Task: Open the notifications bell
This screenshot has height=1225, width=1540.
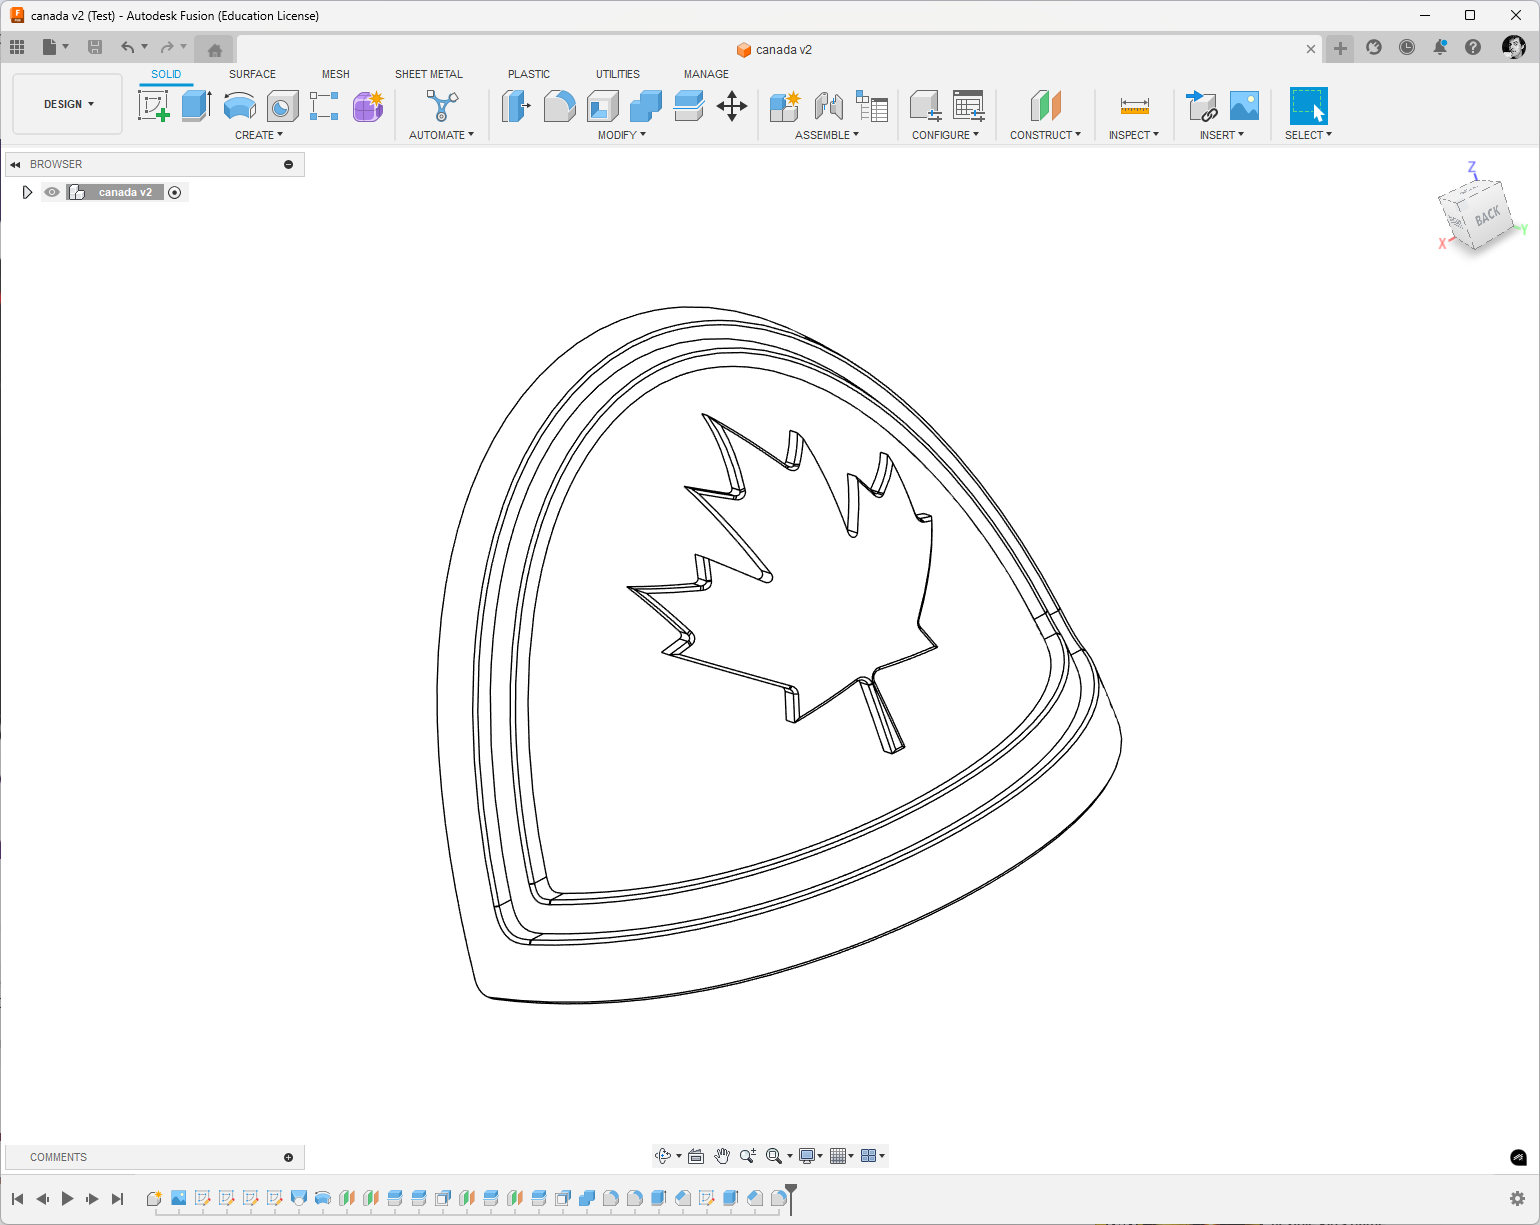Action: [1440, 47]
